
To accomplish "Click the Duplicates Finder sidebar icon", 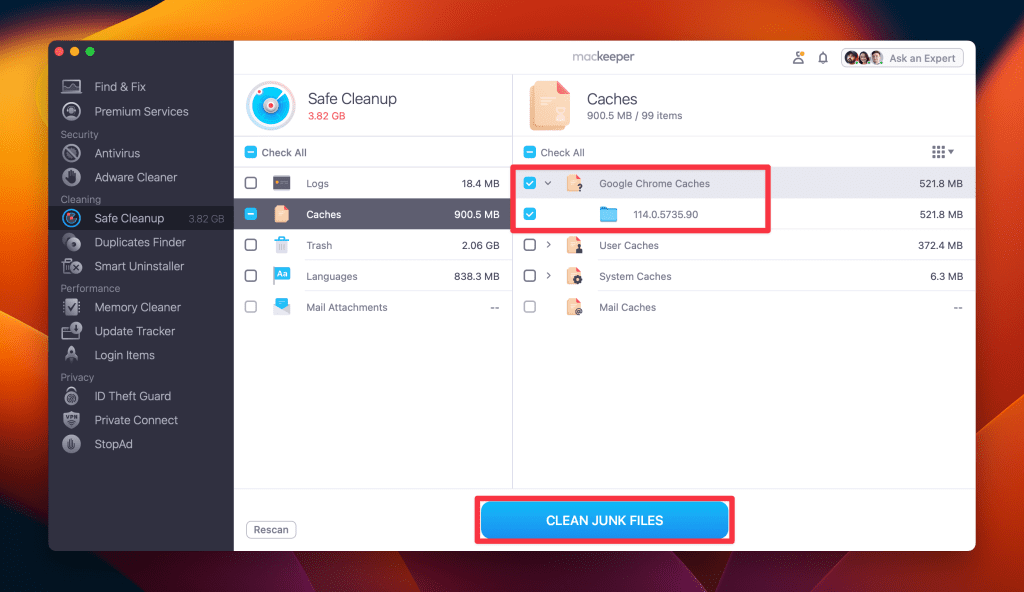I will tap(71, 242).
